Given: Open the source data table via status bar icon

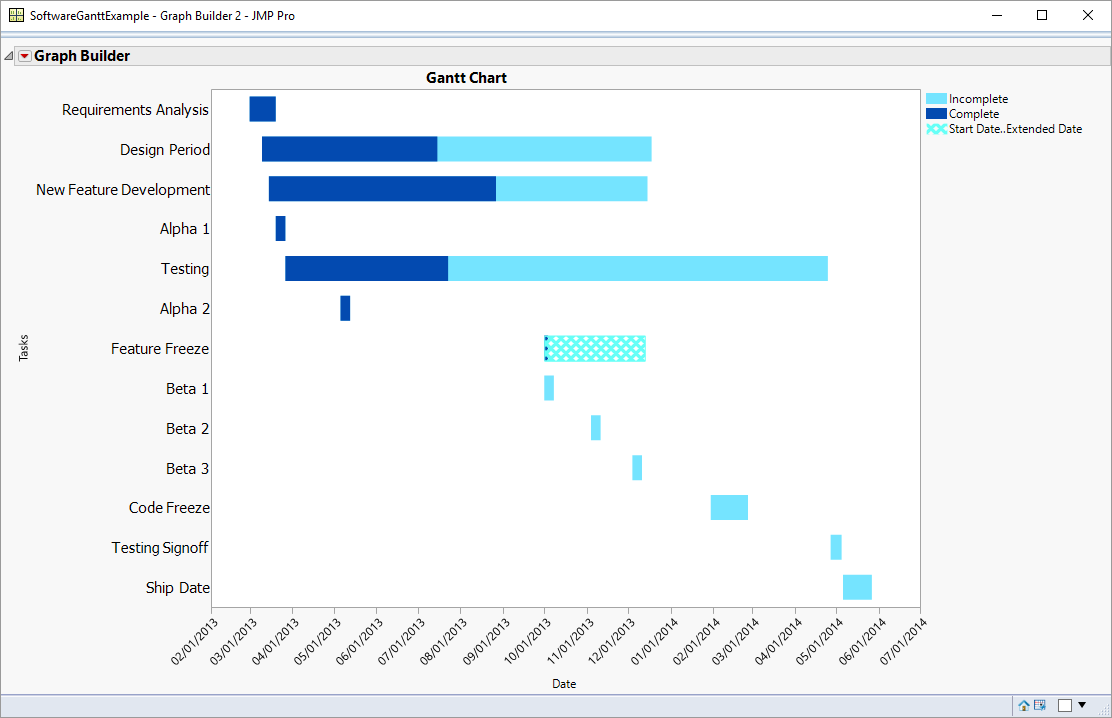Looking at the screenshot, I should coord(1039,705).
